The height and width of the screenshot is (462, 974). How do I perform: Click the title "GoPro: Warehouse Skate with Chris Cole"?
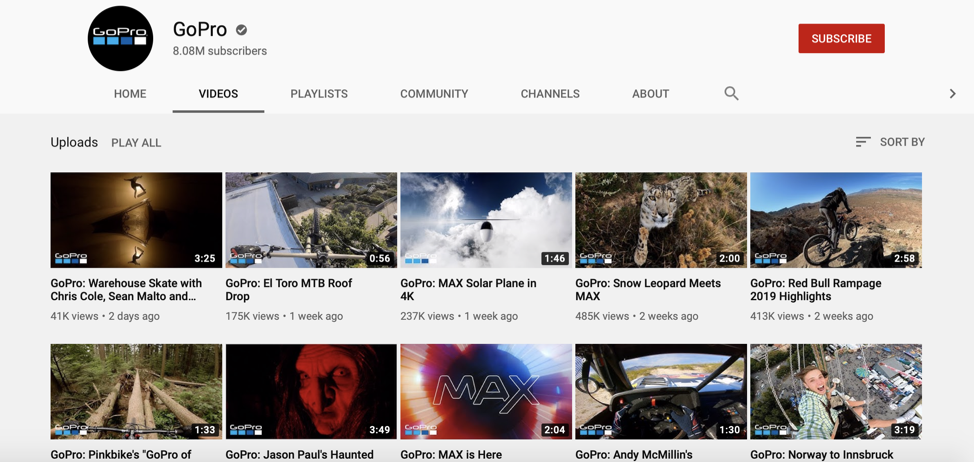(126, 289)
